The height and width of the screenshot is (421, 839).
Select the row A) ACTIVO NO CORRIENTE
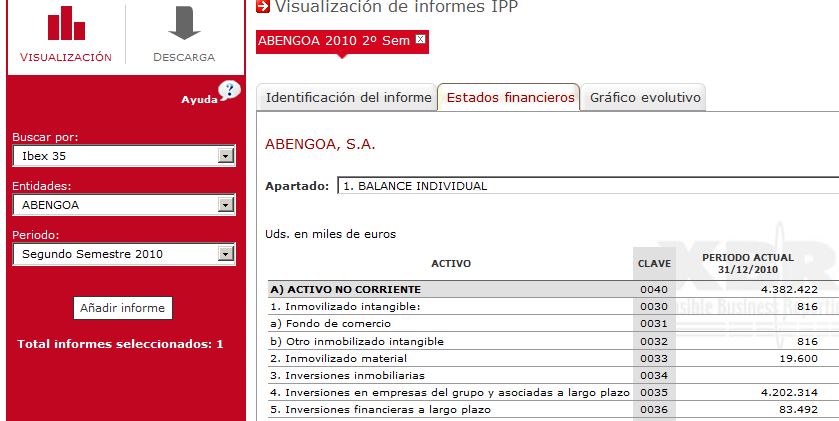pyautogui.click(x=553, y=289)
